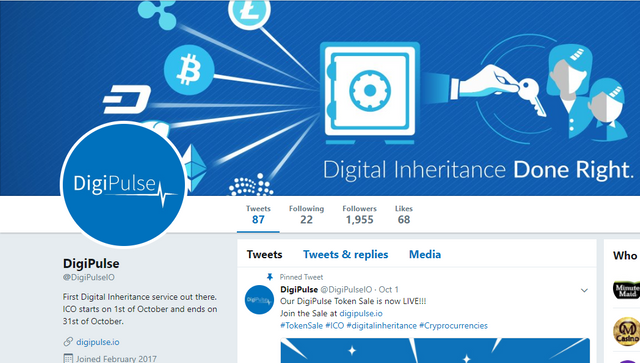Screen dimensions: 640x363
Task: Click the Who to follow heading
Action: point(626,256)
